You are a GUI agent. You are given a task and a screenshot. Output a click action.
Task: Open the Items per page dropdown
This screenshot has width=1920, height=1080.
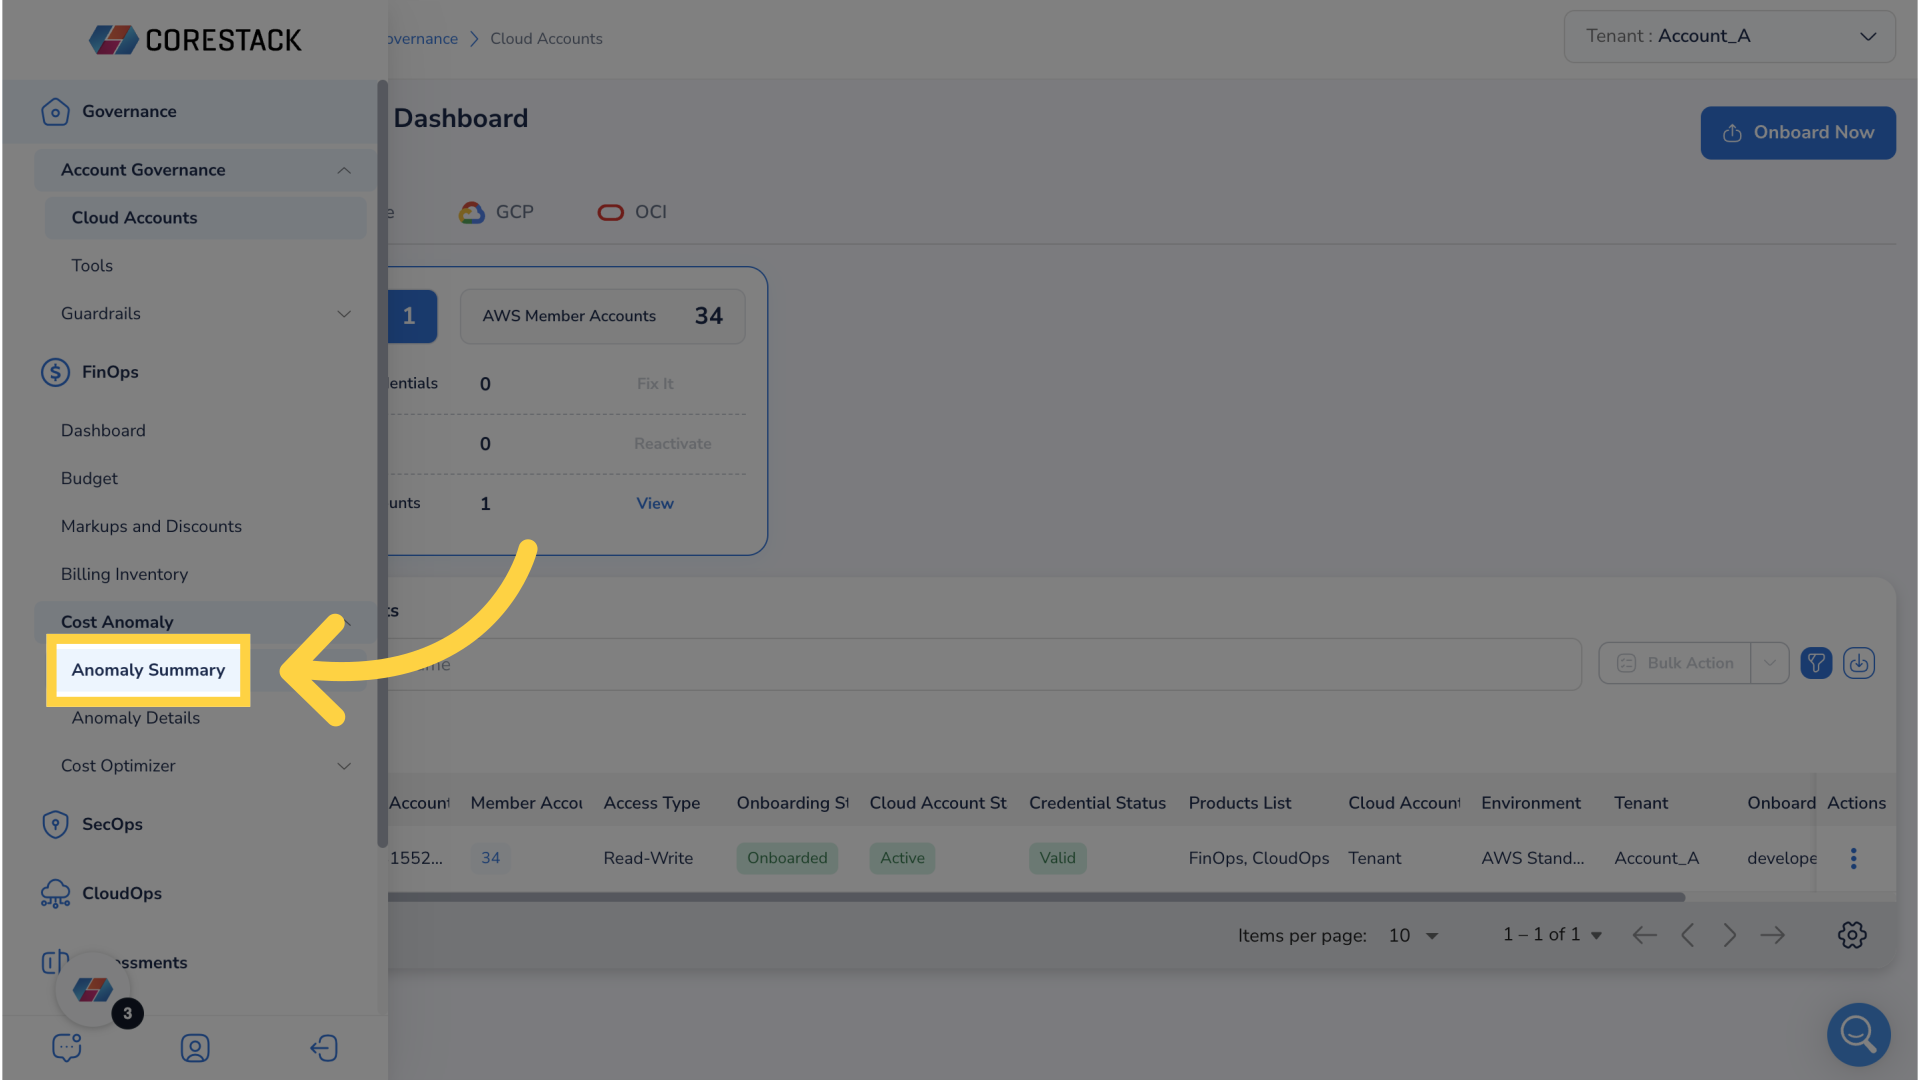(x=1413, y=935)
